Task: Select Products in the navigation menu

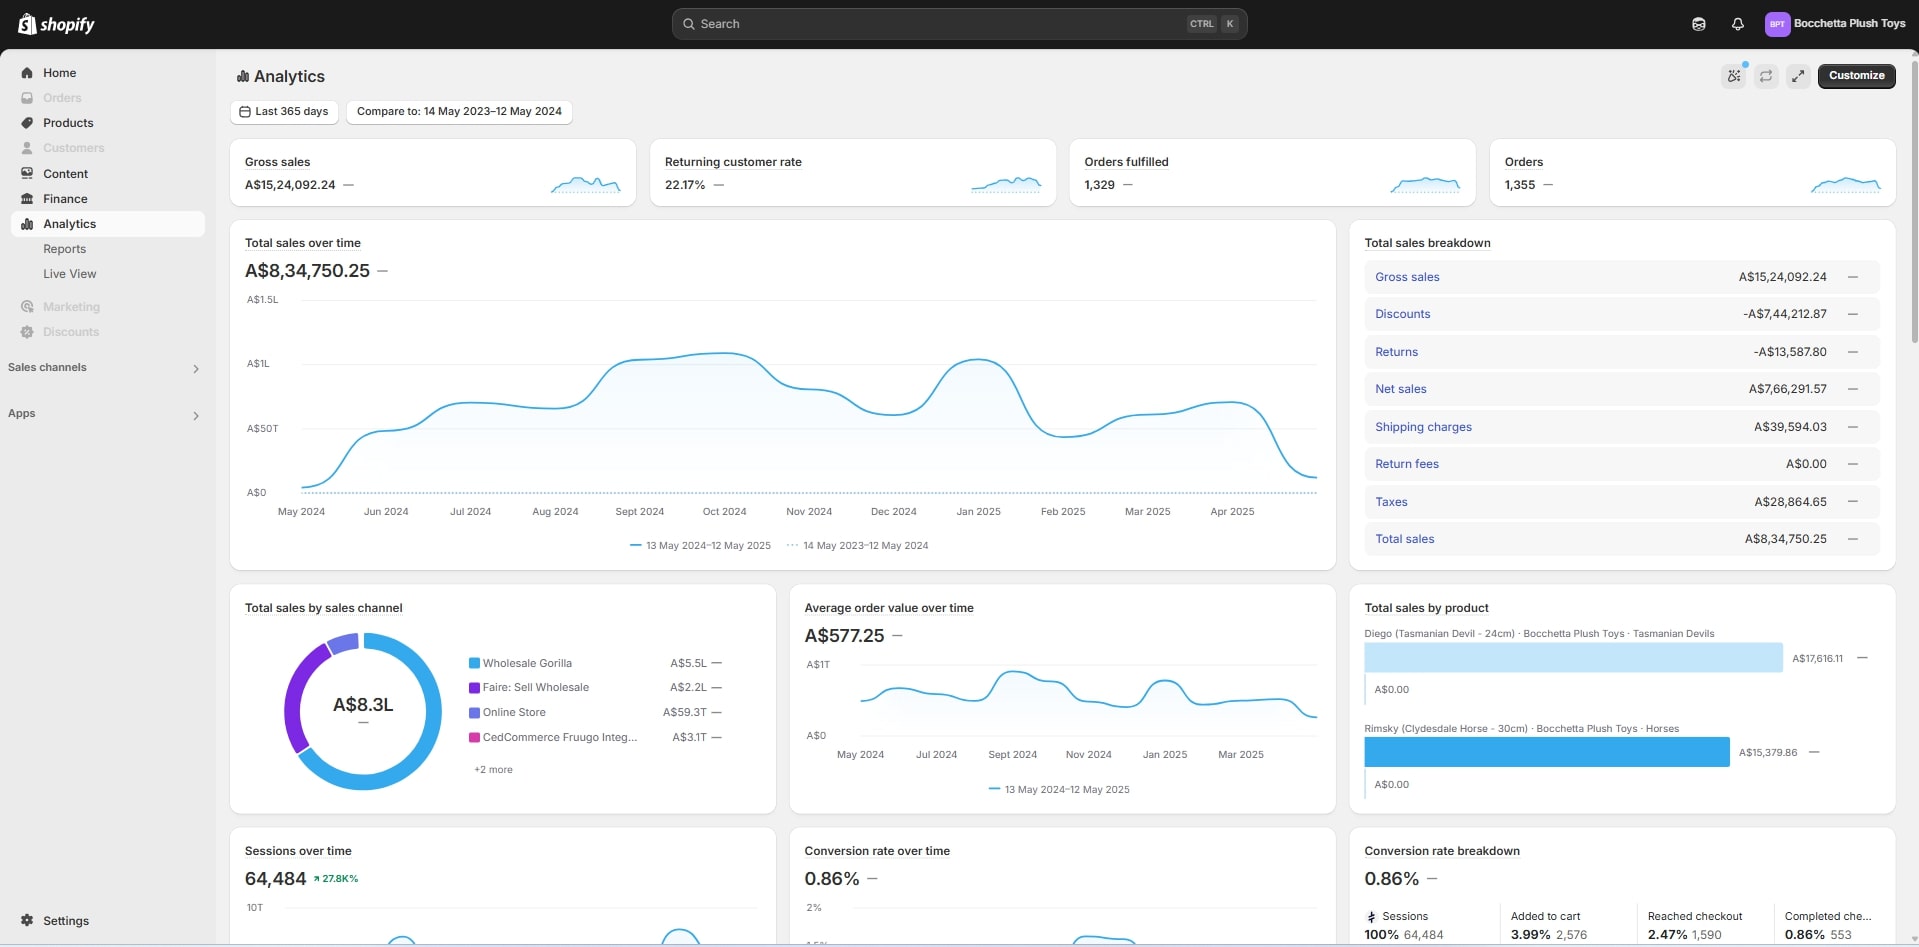Action: pyautogui.click(x=68, y=123)
